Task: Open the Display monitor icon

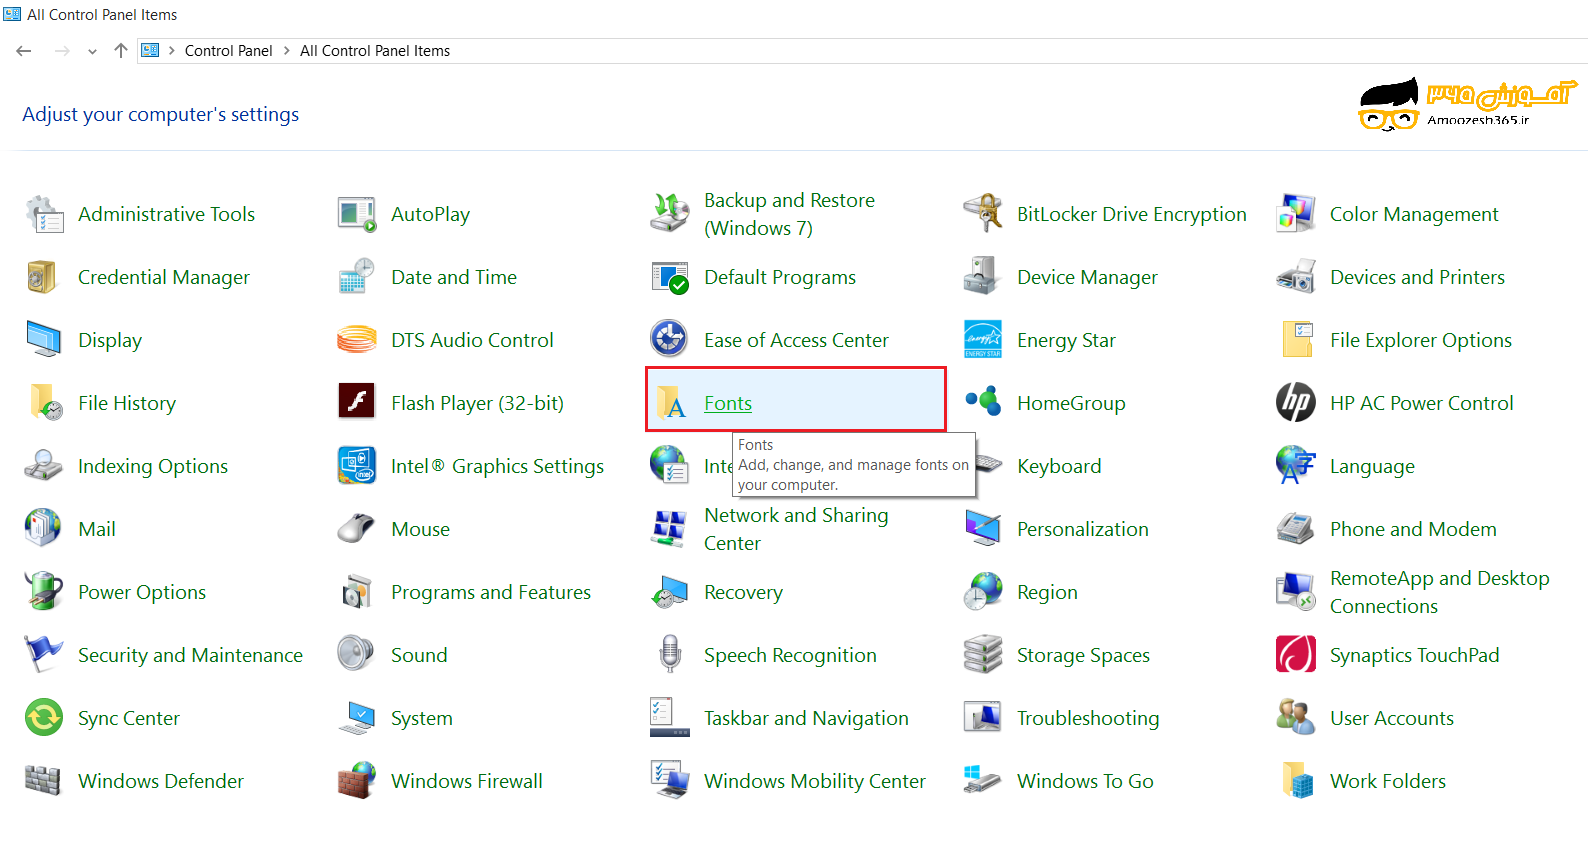Action: pyautogui.click(x=44, y=340)
